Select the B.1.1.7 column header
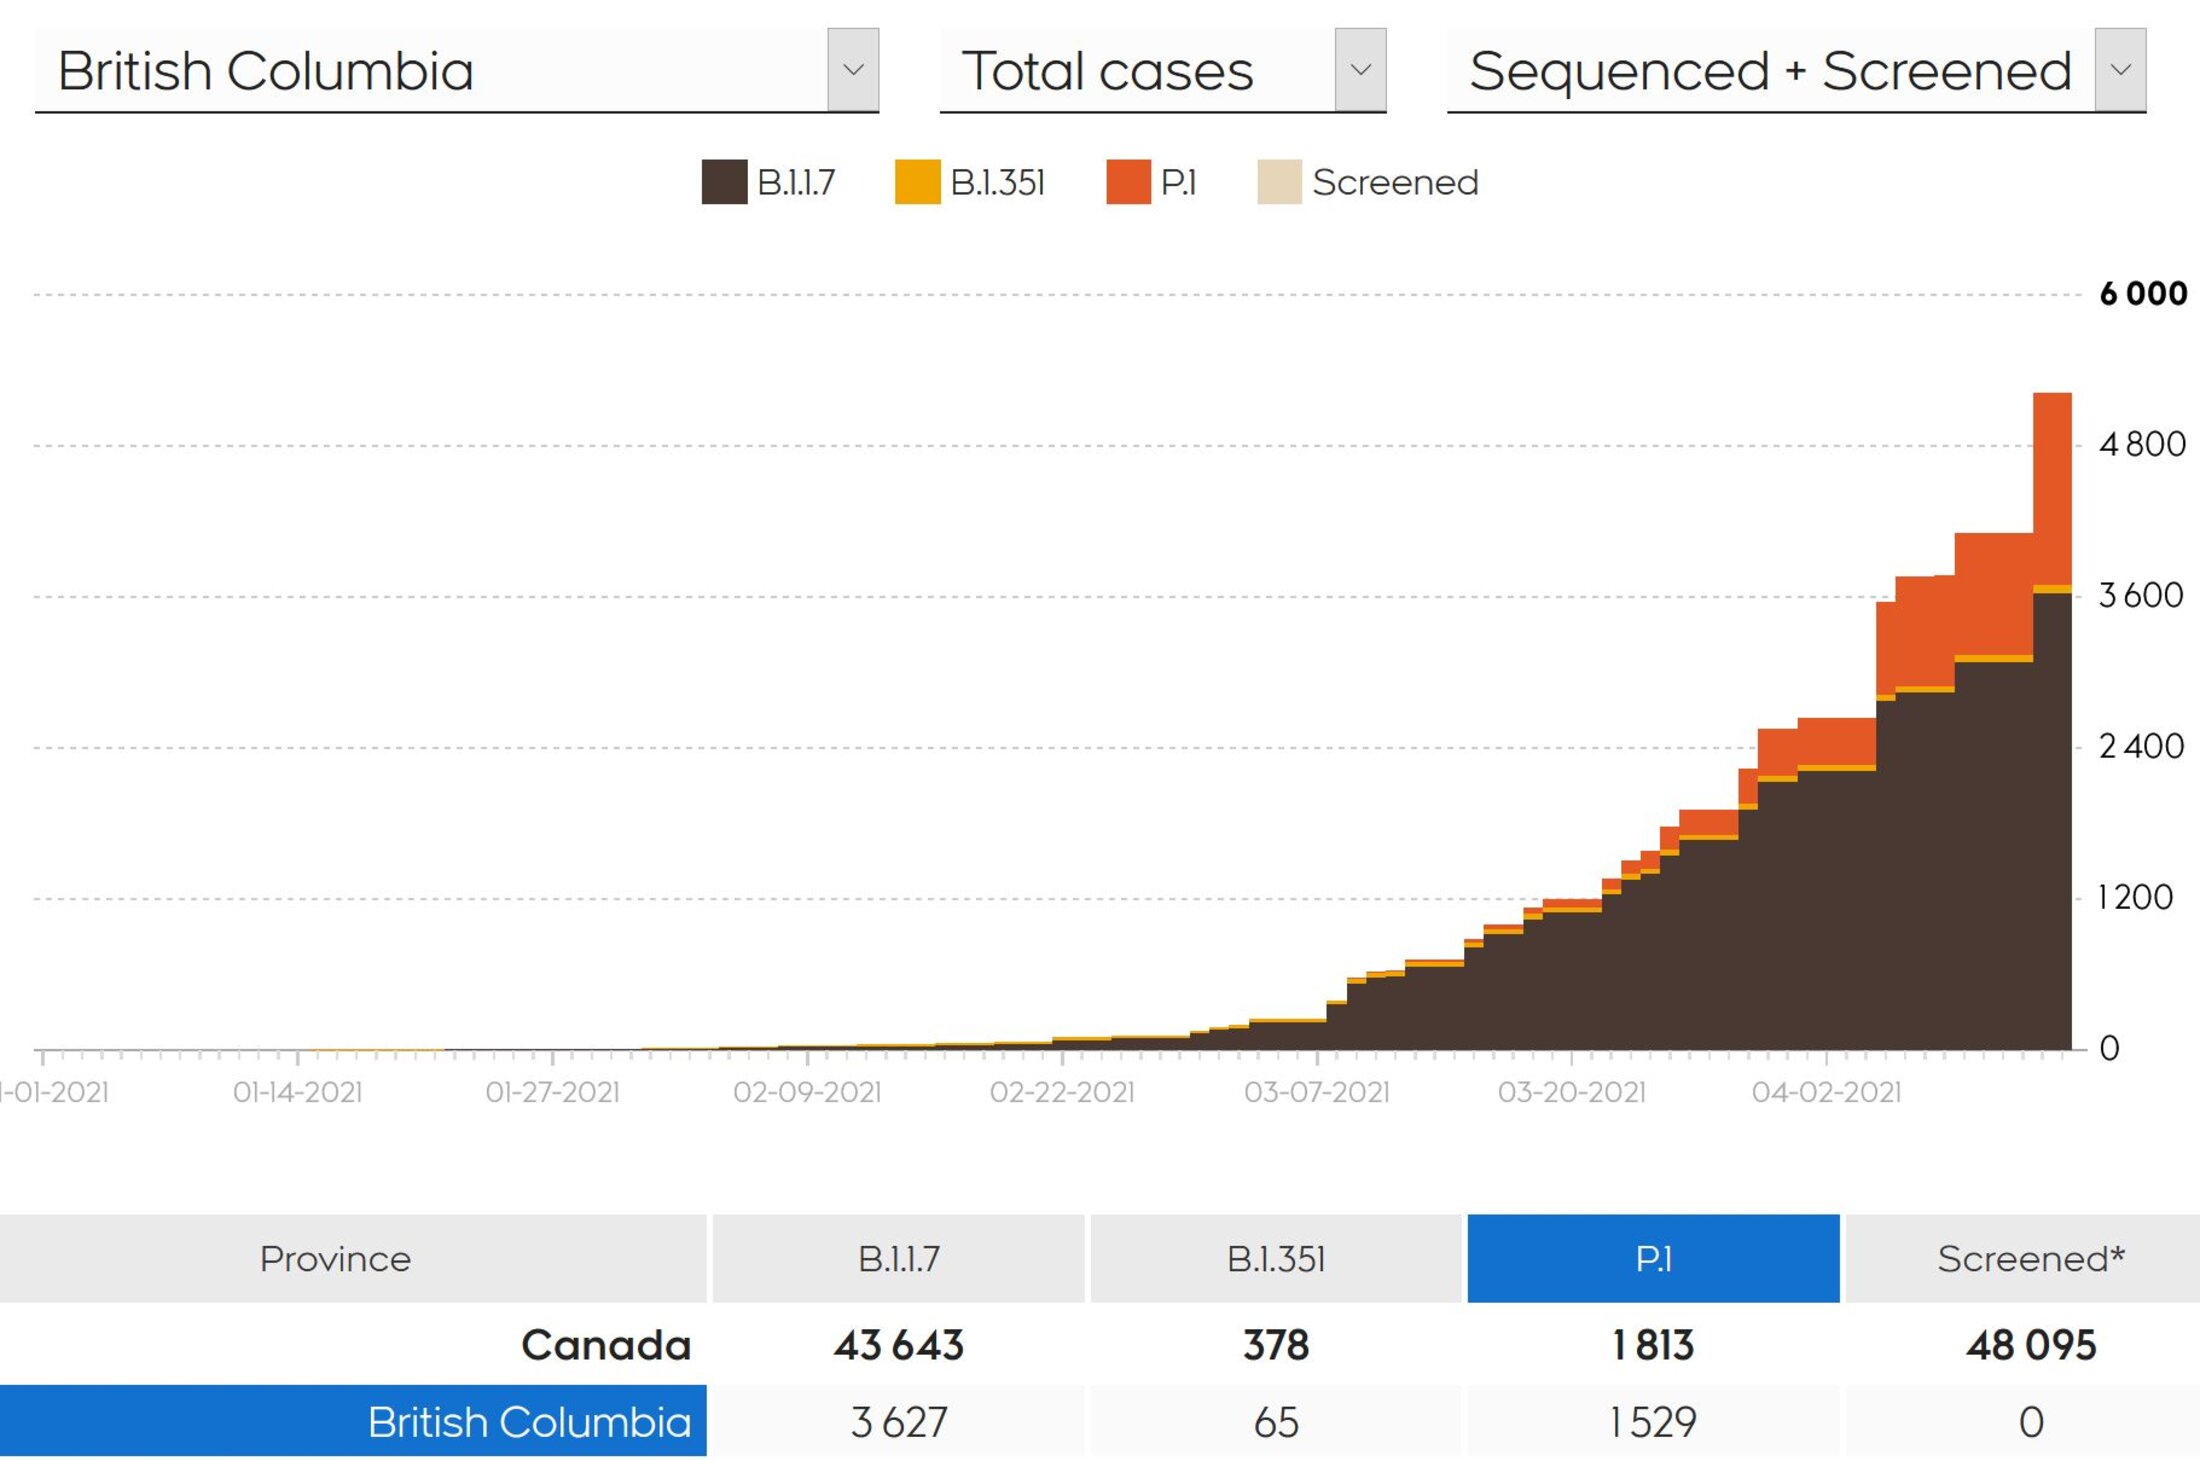This screenshot has width=2200, height=1461. 898,1258
